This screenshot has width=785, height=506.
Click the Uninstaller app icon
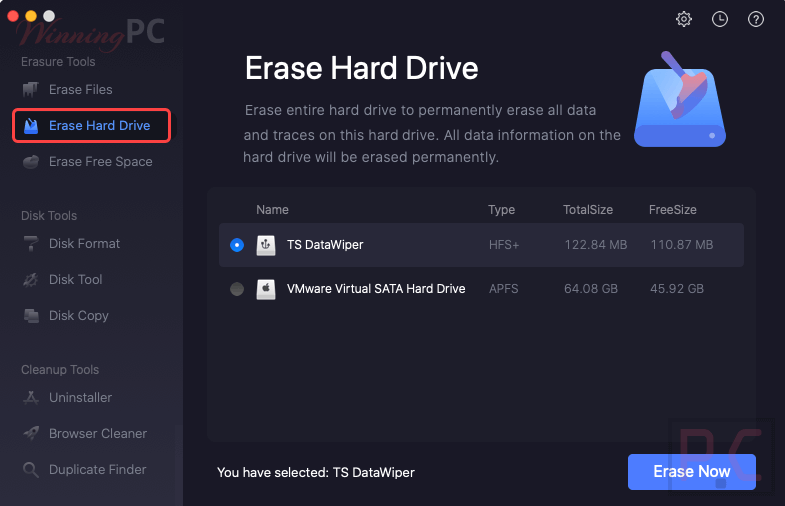coord(31,398)
